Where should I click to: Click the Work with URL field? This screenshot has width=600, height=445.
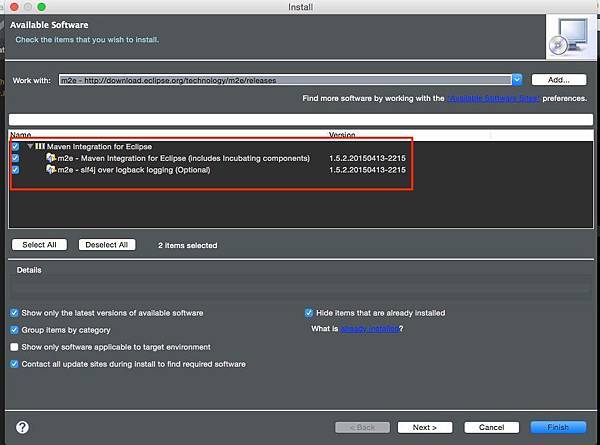click(285, 80)
